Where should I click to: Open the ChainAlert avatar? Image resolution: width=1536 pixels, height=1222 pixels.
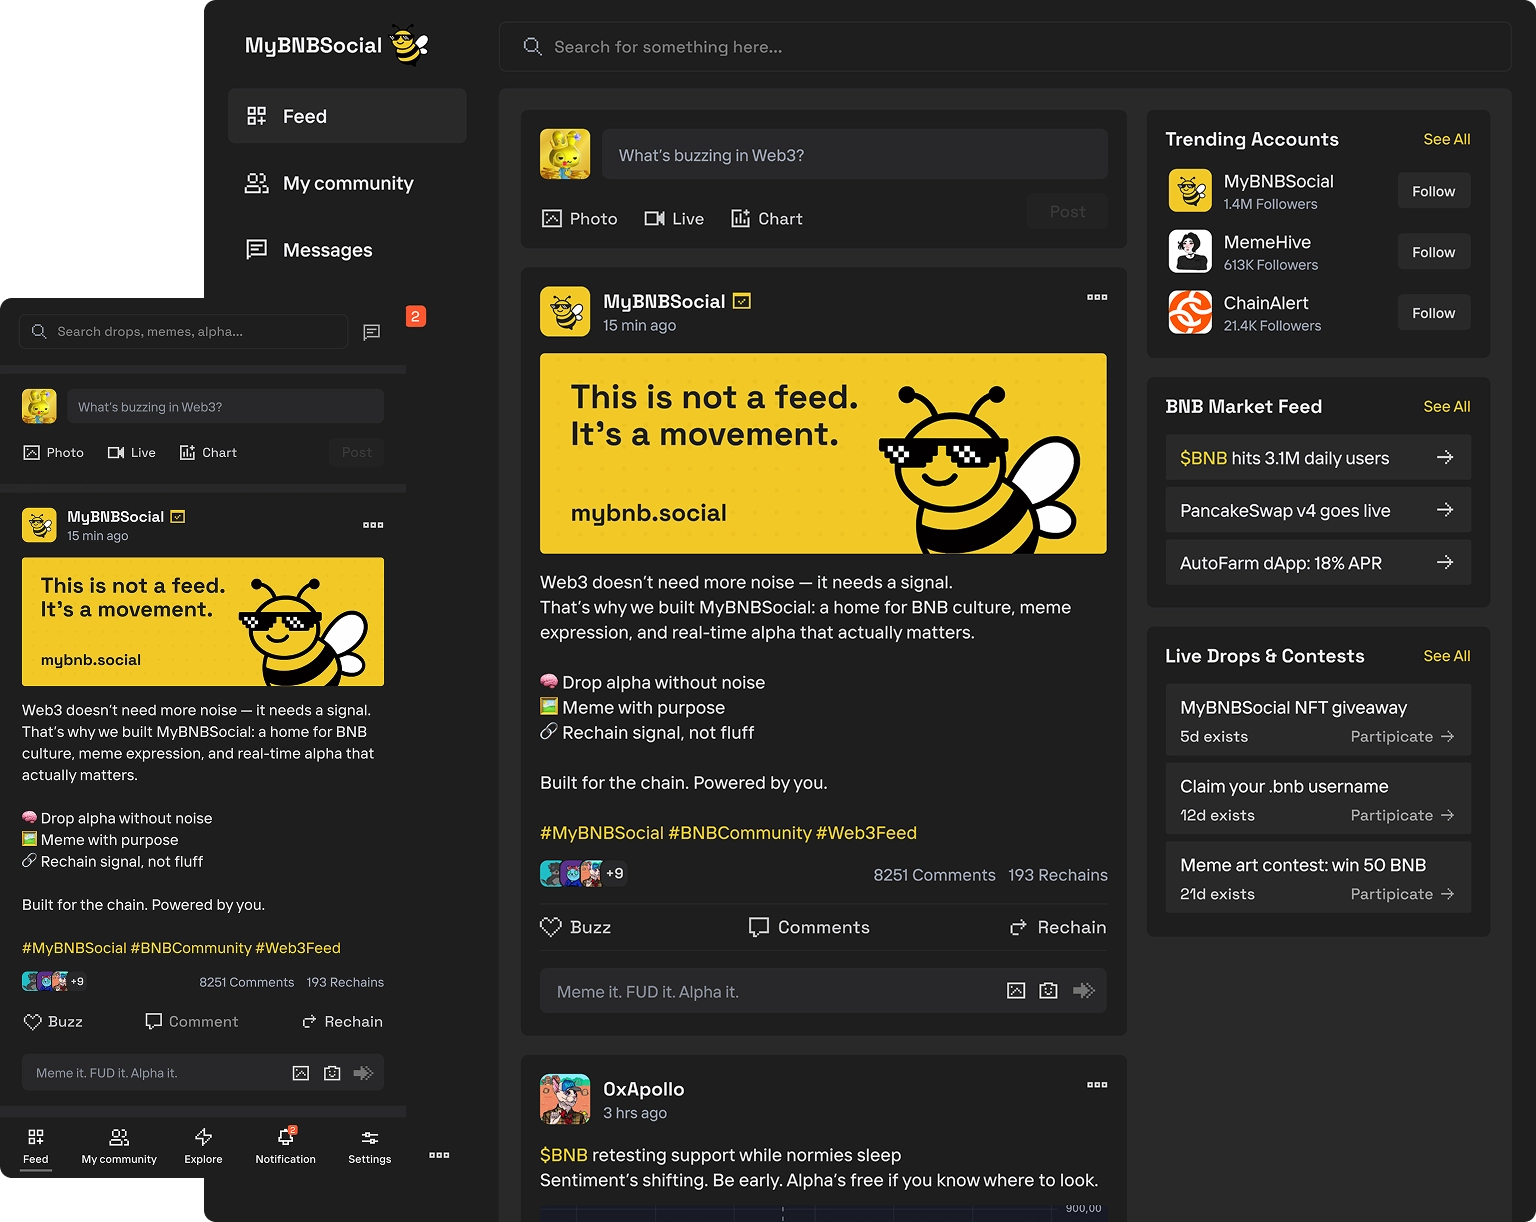coord(1190,313)
